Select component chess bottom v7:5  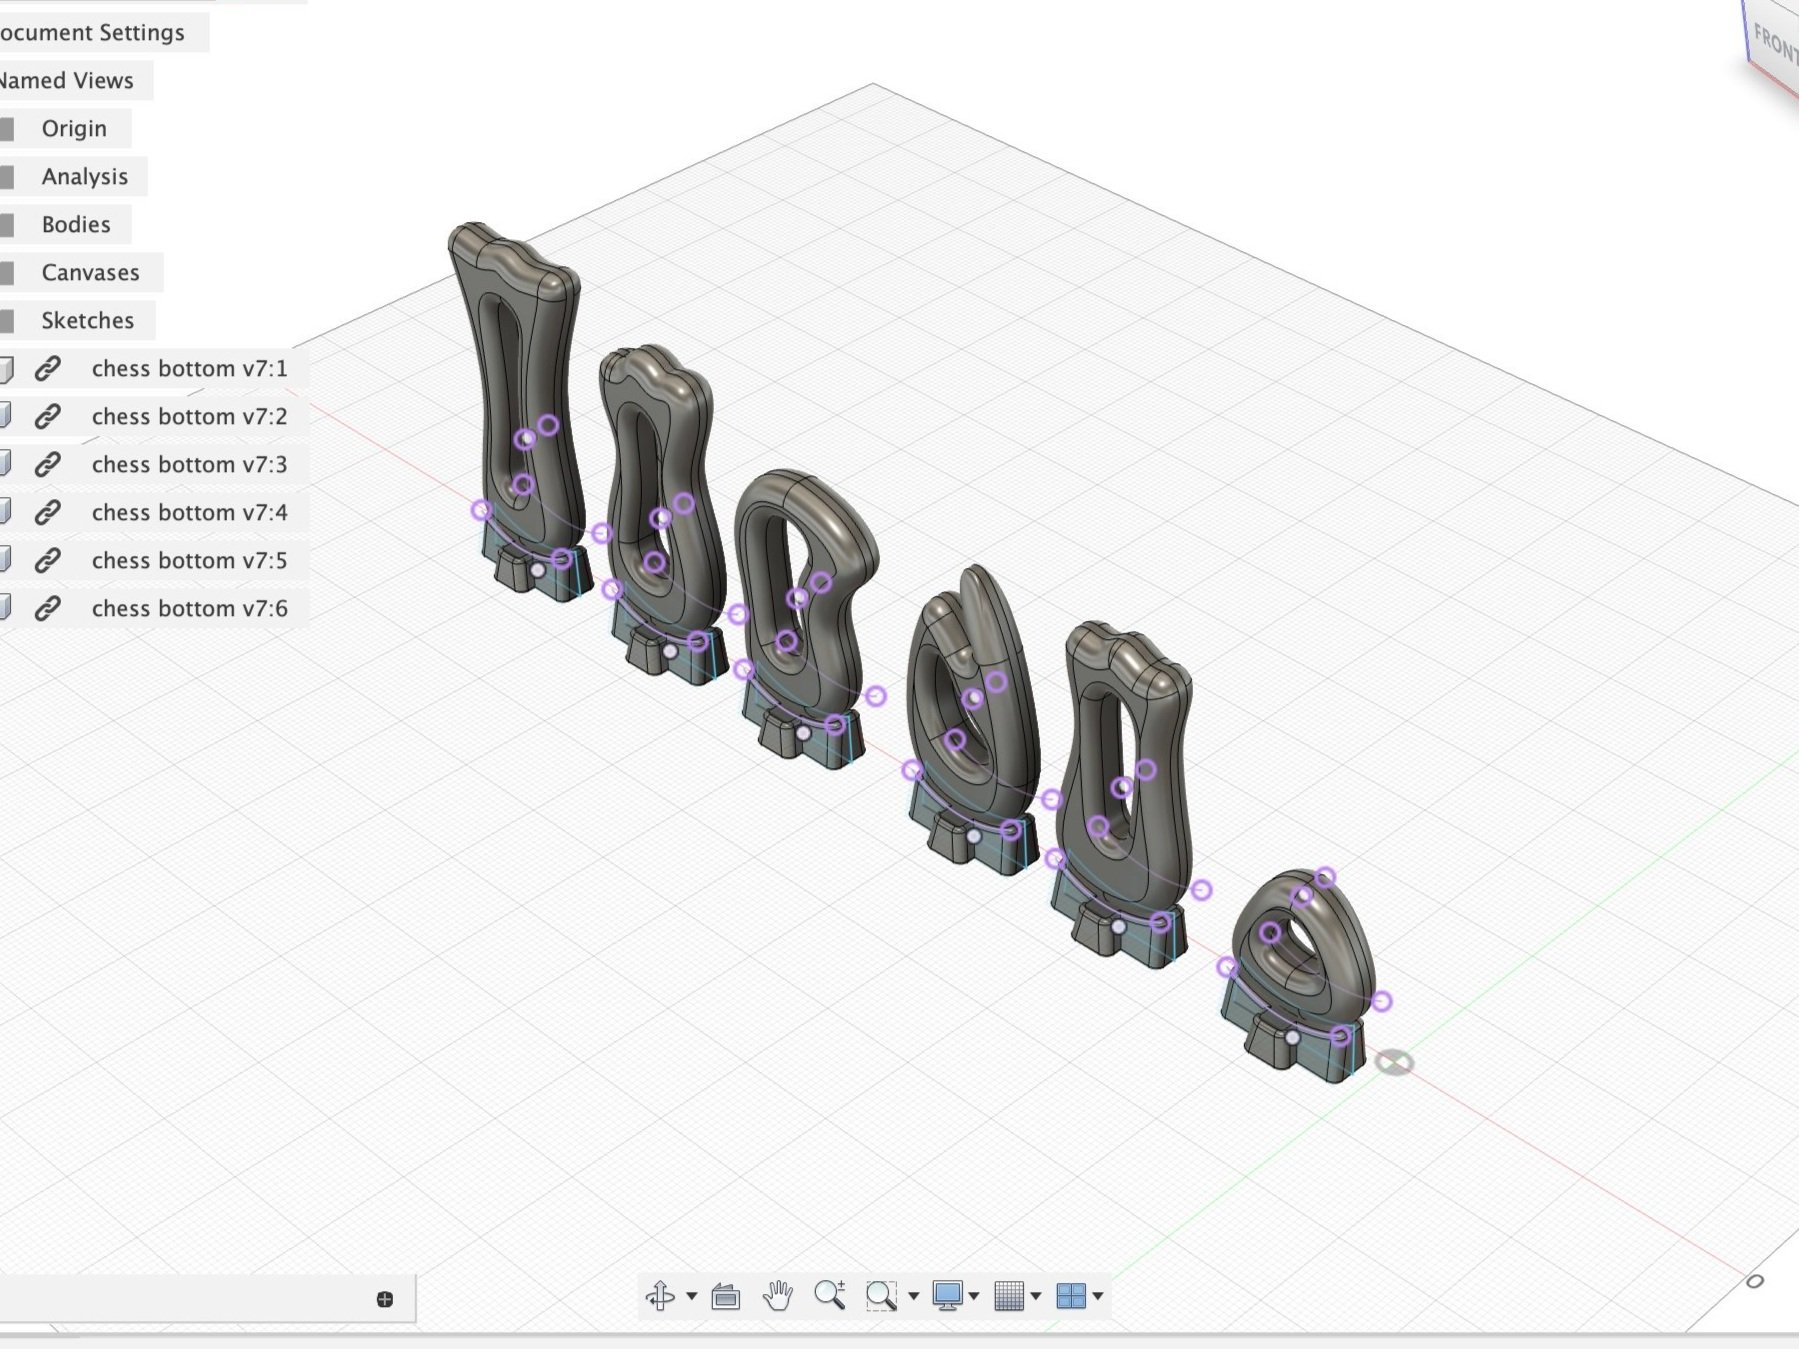click(189, 561)
